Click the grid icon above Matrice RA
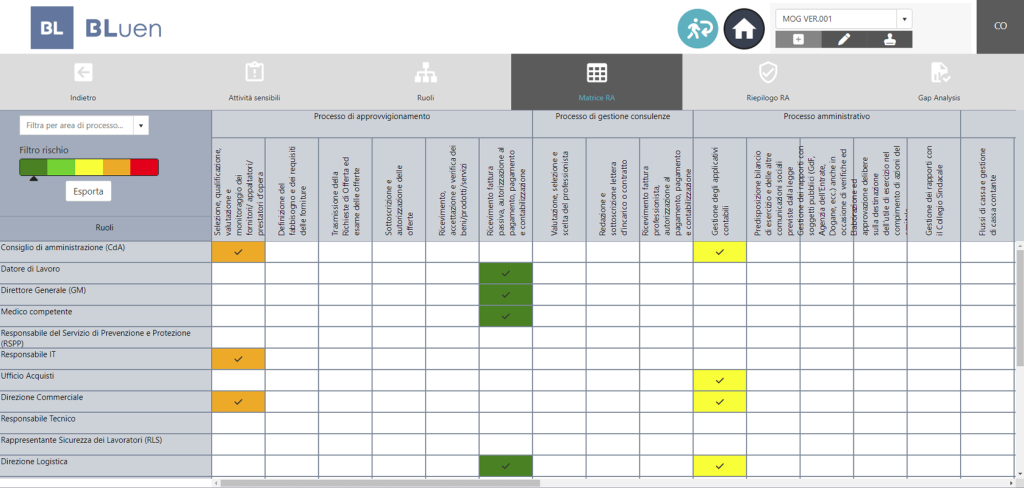The height and width of the screenshot is (488, 1024). click(596, 73)
